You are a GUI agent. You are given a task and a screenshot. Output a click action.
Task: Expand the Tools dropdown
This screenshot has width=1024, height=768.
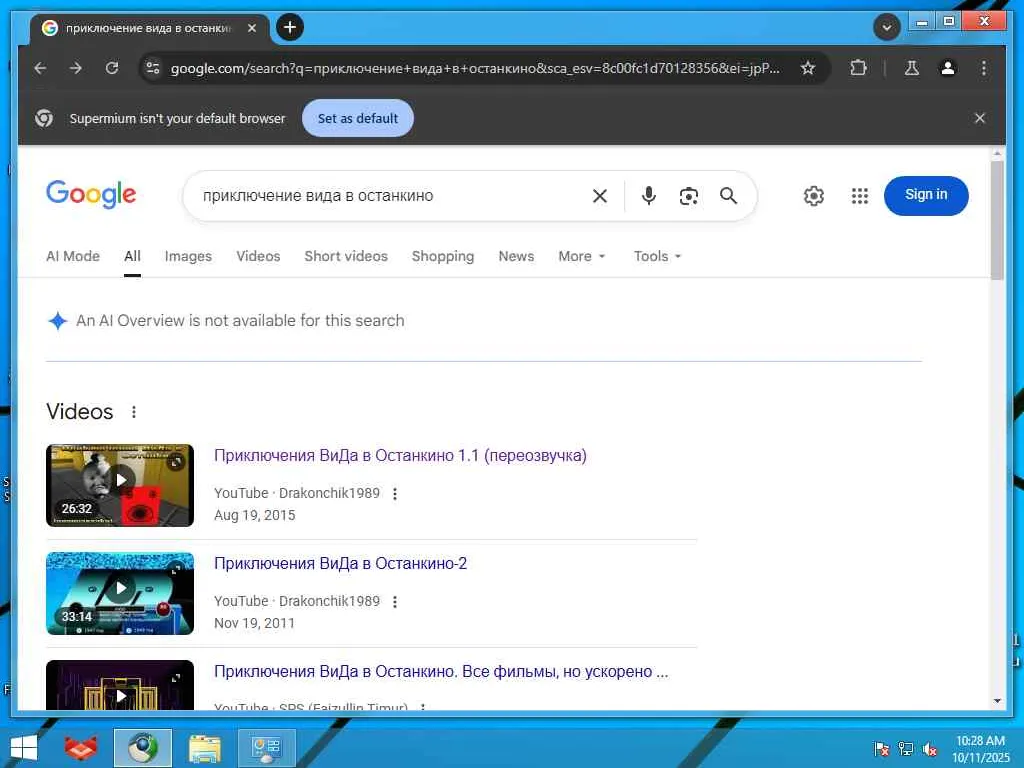click(x=657, y=256)
